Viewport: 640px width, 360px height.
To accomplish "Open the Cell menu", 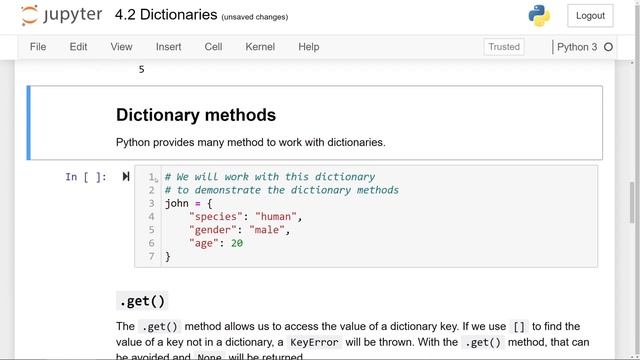I will click(x=213, y=47).
